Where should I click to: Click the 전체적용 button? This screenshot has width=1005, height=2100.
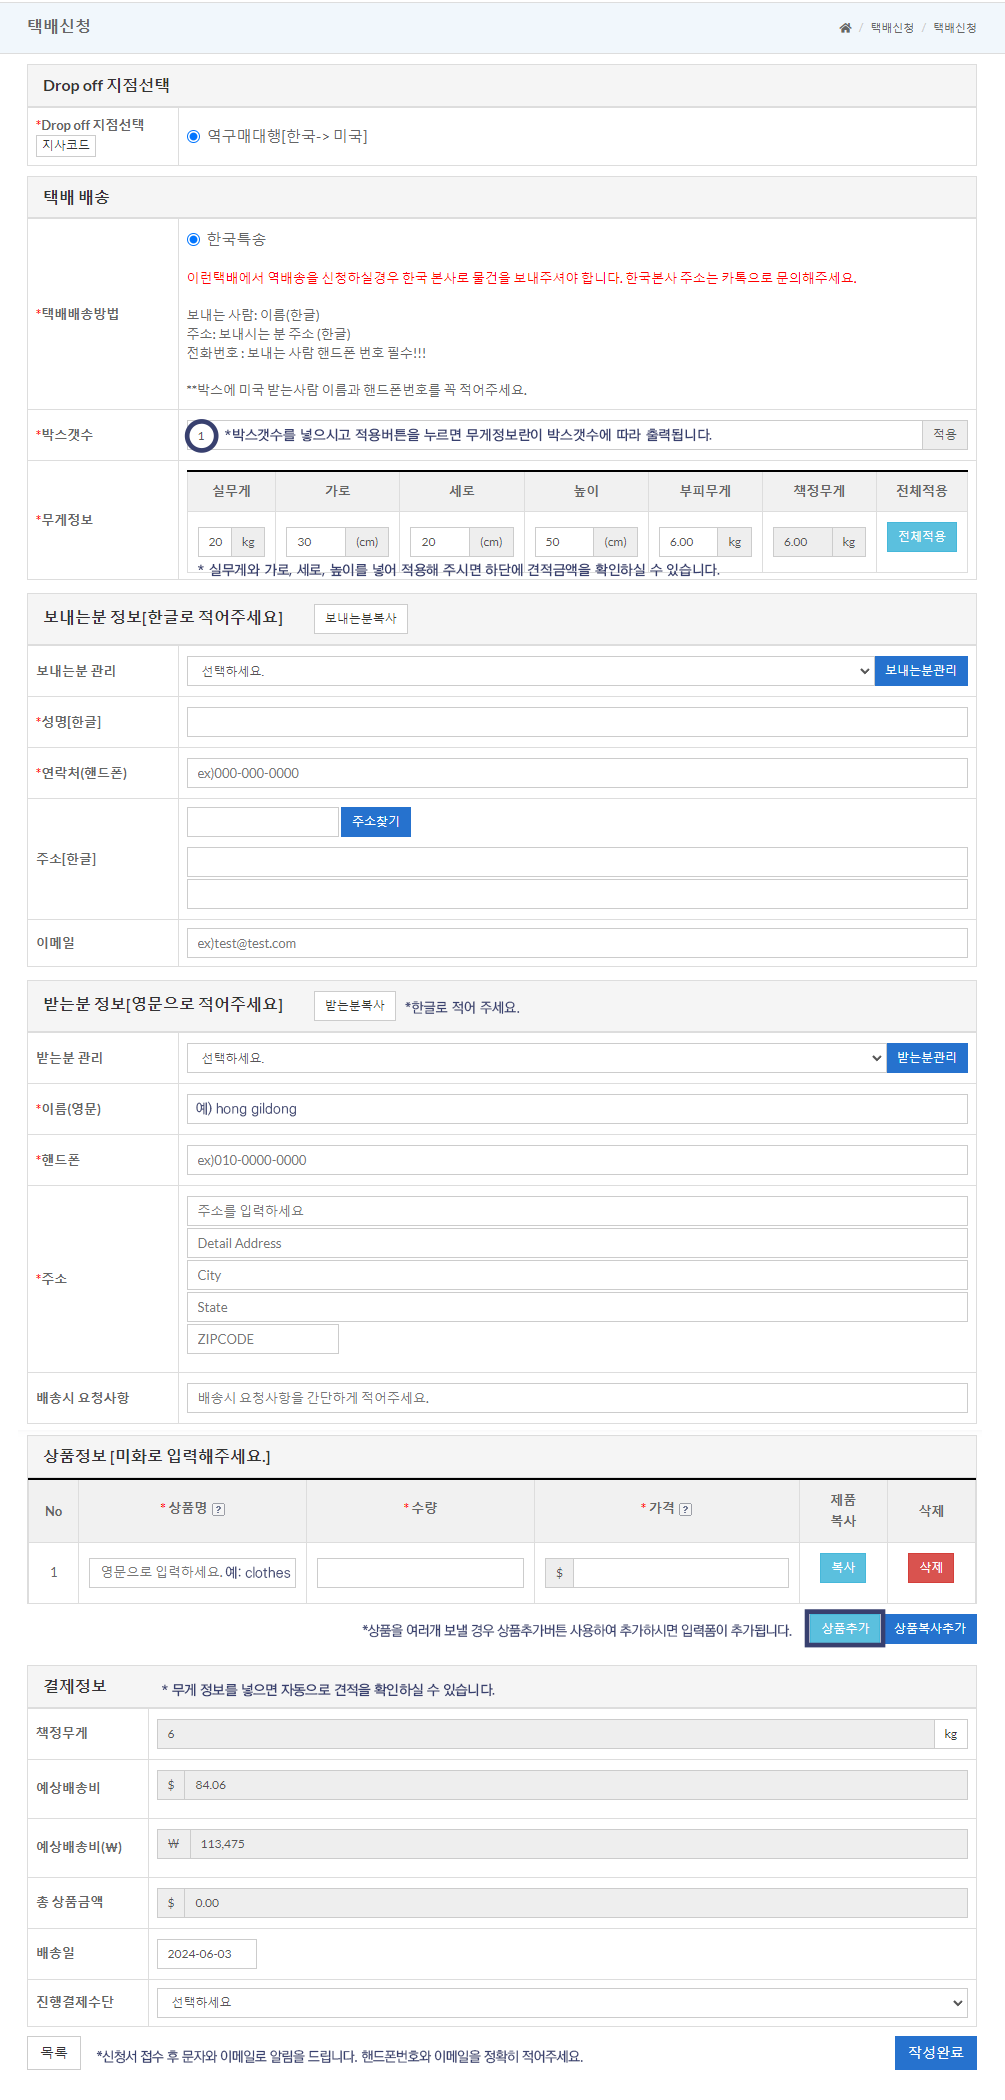(922, 537)
